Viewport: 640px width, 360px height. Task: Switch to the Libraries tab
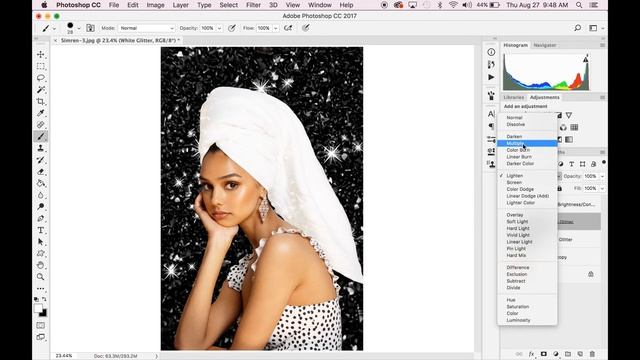(513, 98)
